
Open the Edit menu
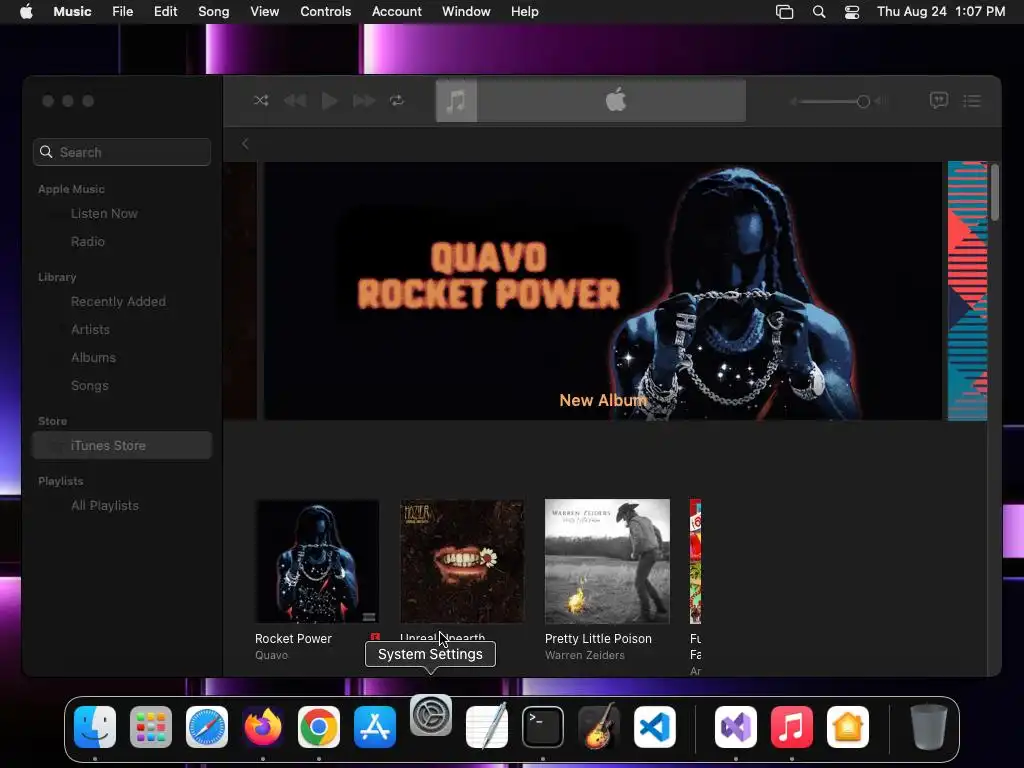[165, 12]
